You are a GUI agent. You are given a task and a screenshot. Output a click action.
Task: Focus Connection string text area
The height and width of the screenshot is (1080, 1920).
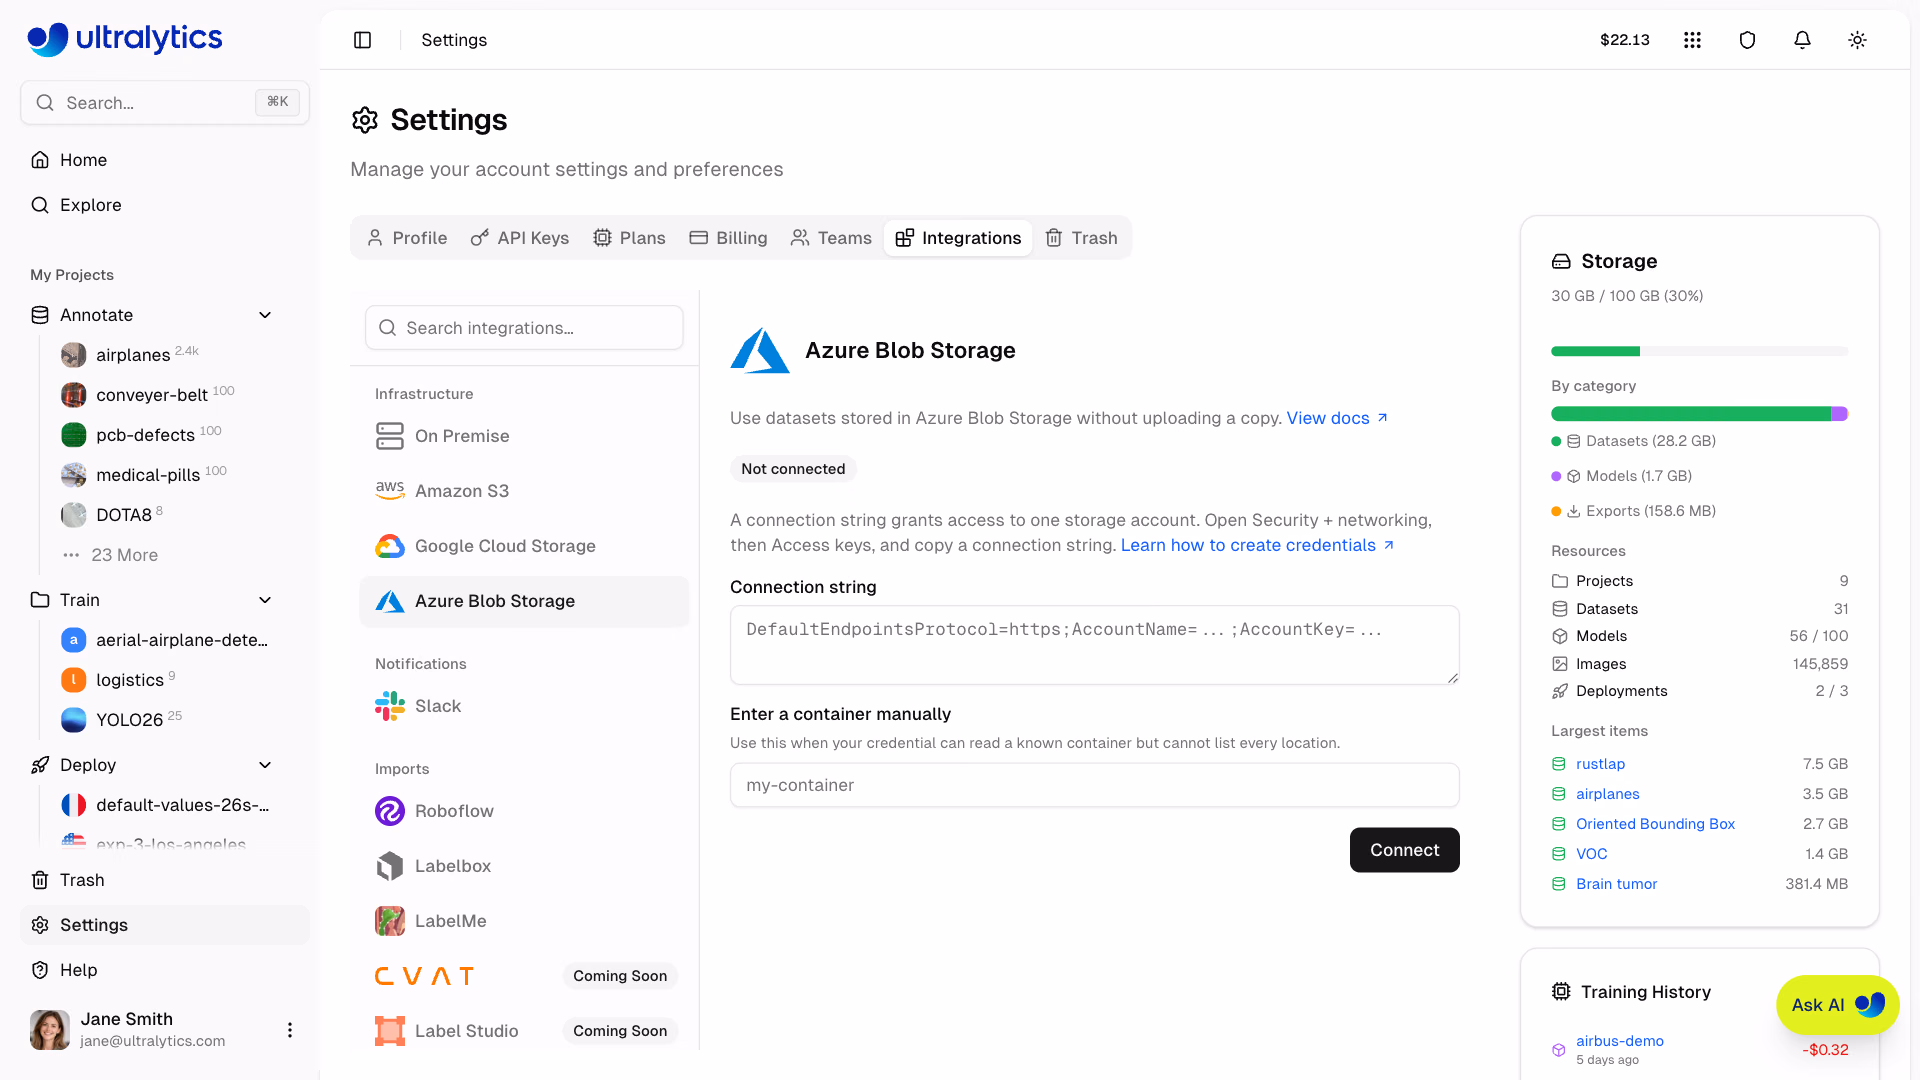1094,645
